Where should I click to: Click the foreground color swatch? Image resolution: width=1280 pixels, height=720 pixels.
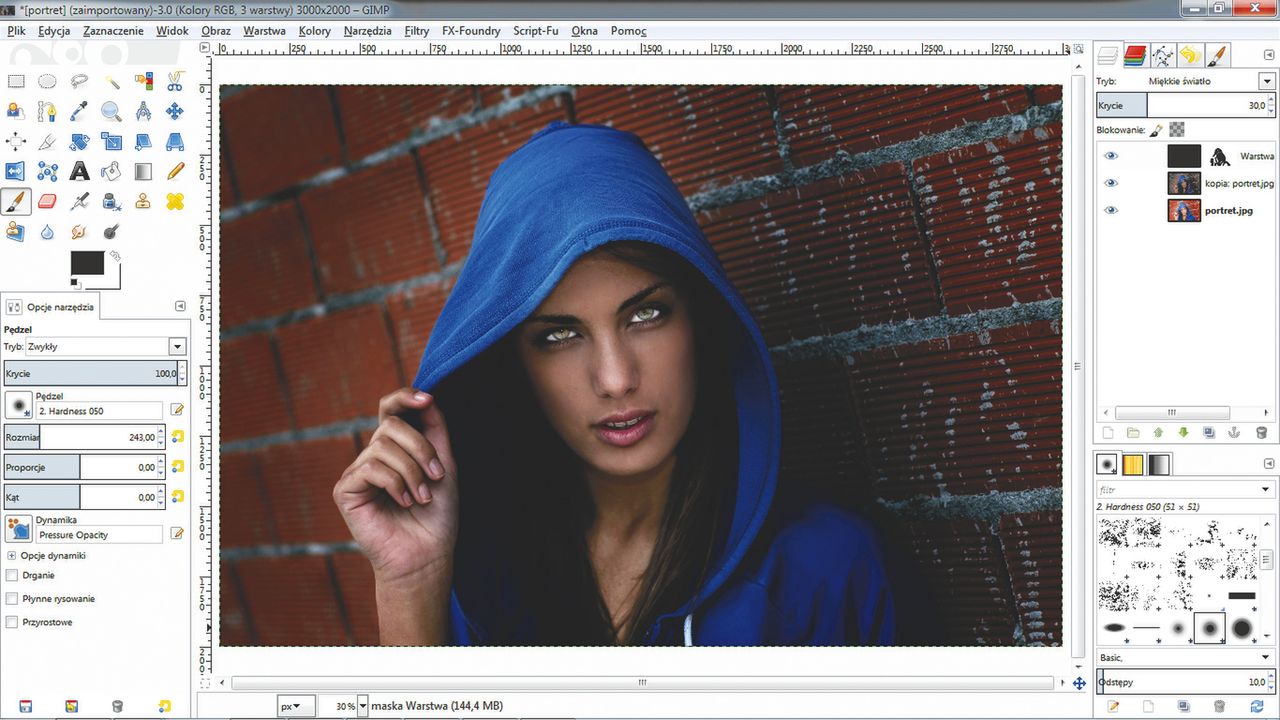click(87, 263)
